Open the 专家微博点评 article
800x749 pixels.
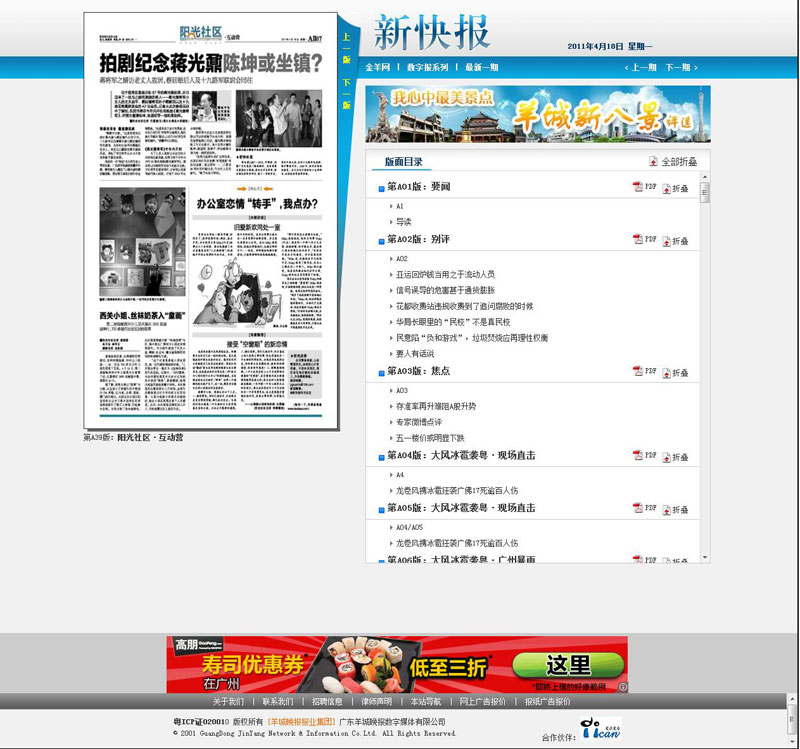419,422
